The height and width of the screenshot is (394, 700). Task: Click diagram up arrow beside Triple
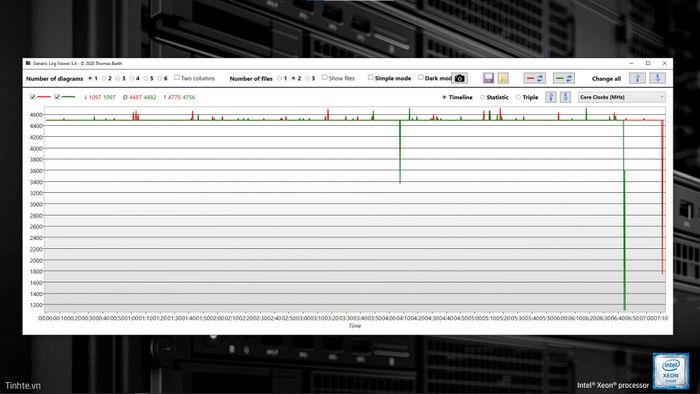click(x=550, y=97)
